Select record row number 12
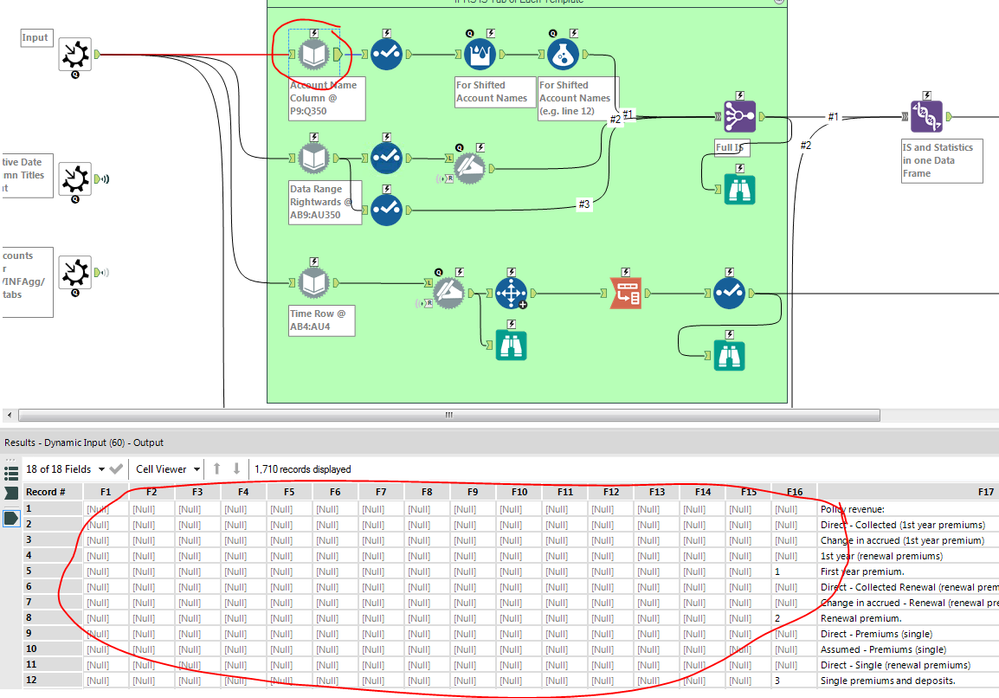Viewport: 999px width, 698px height. pos(52,680)
